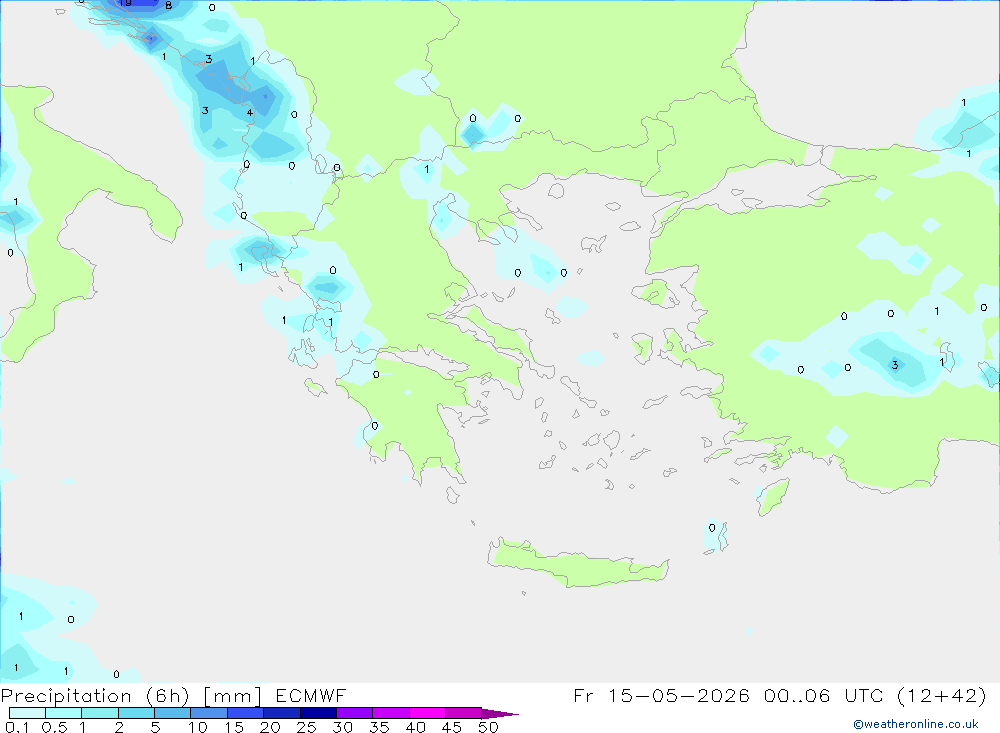Image resolution: width=1000 pixels, height=733 pixels.
Task: Click the "10" legend label
Action: 198,727
